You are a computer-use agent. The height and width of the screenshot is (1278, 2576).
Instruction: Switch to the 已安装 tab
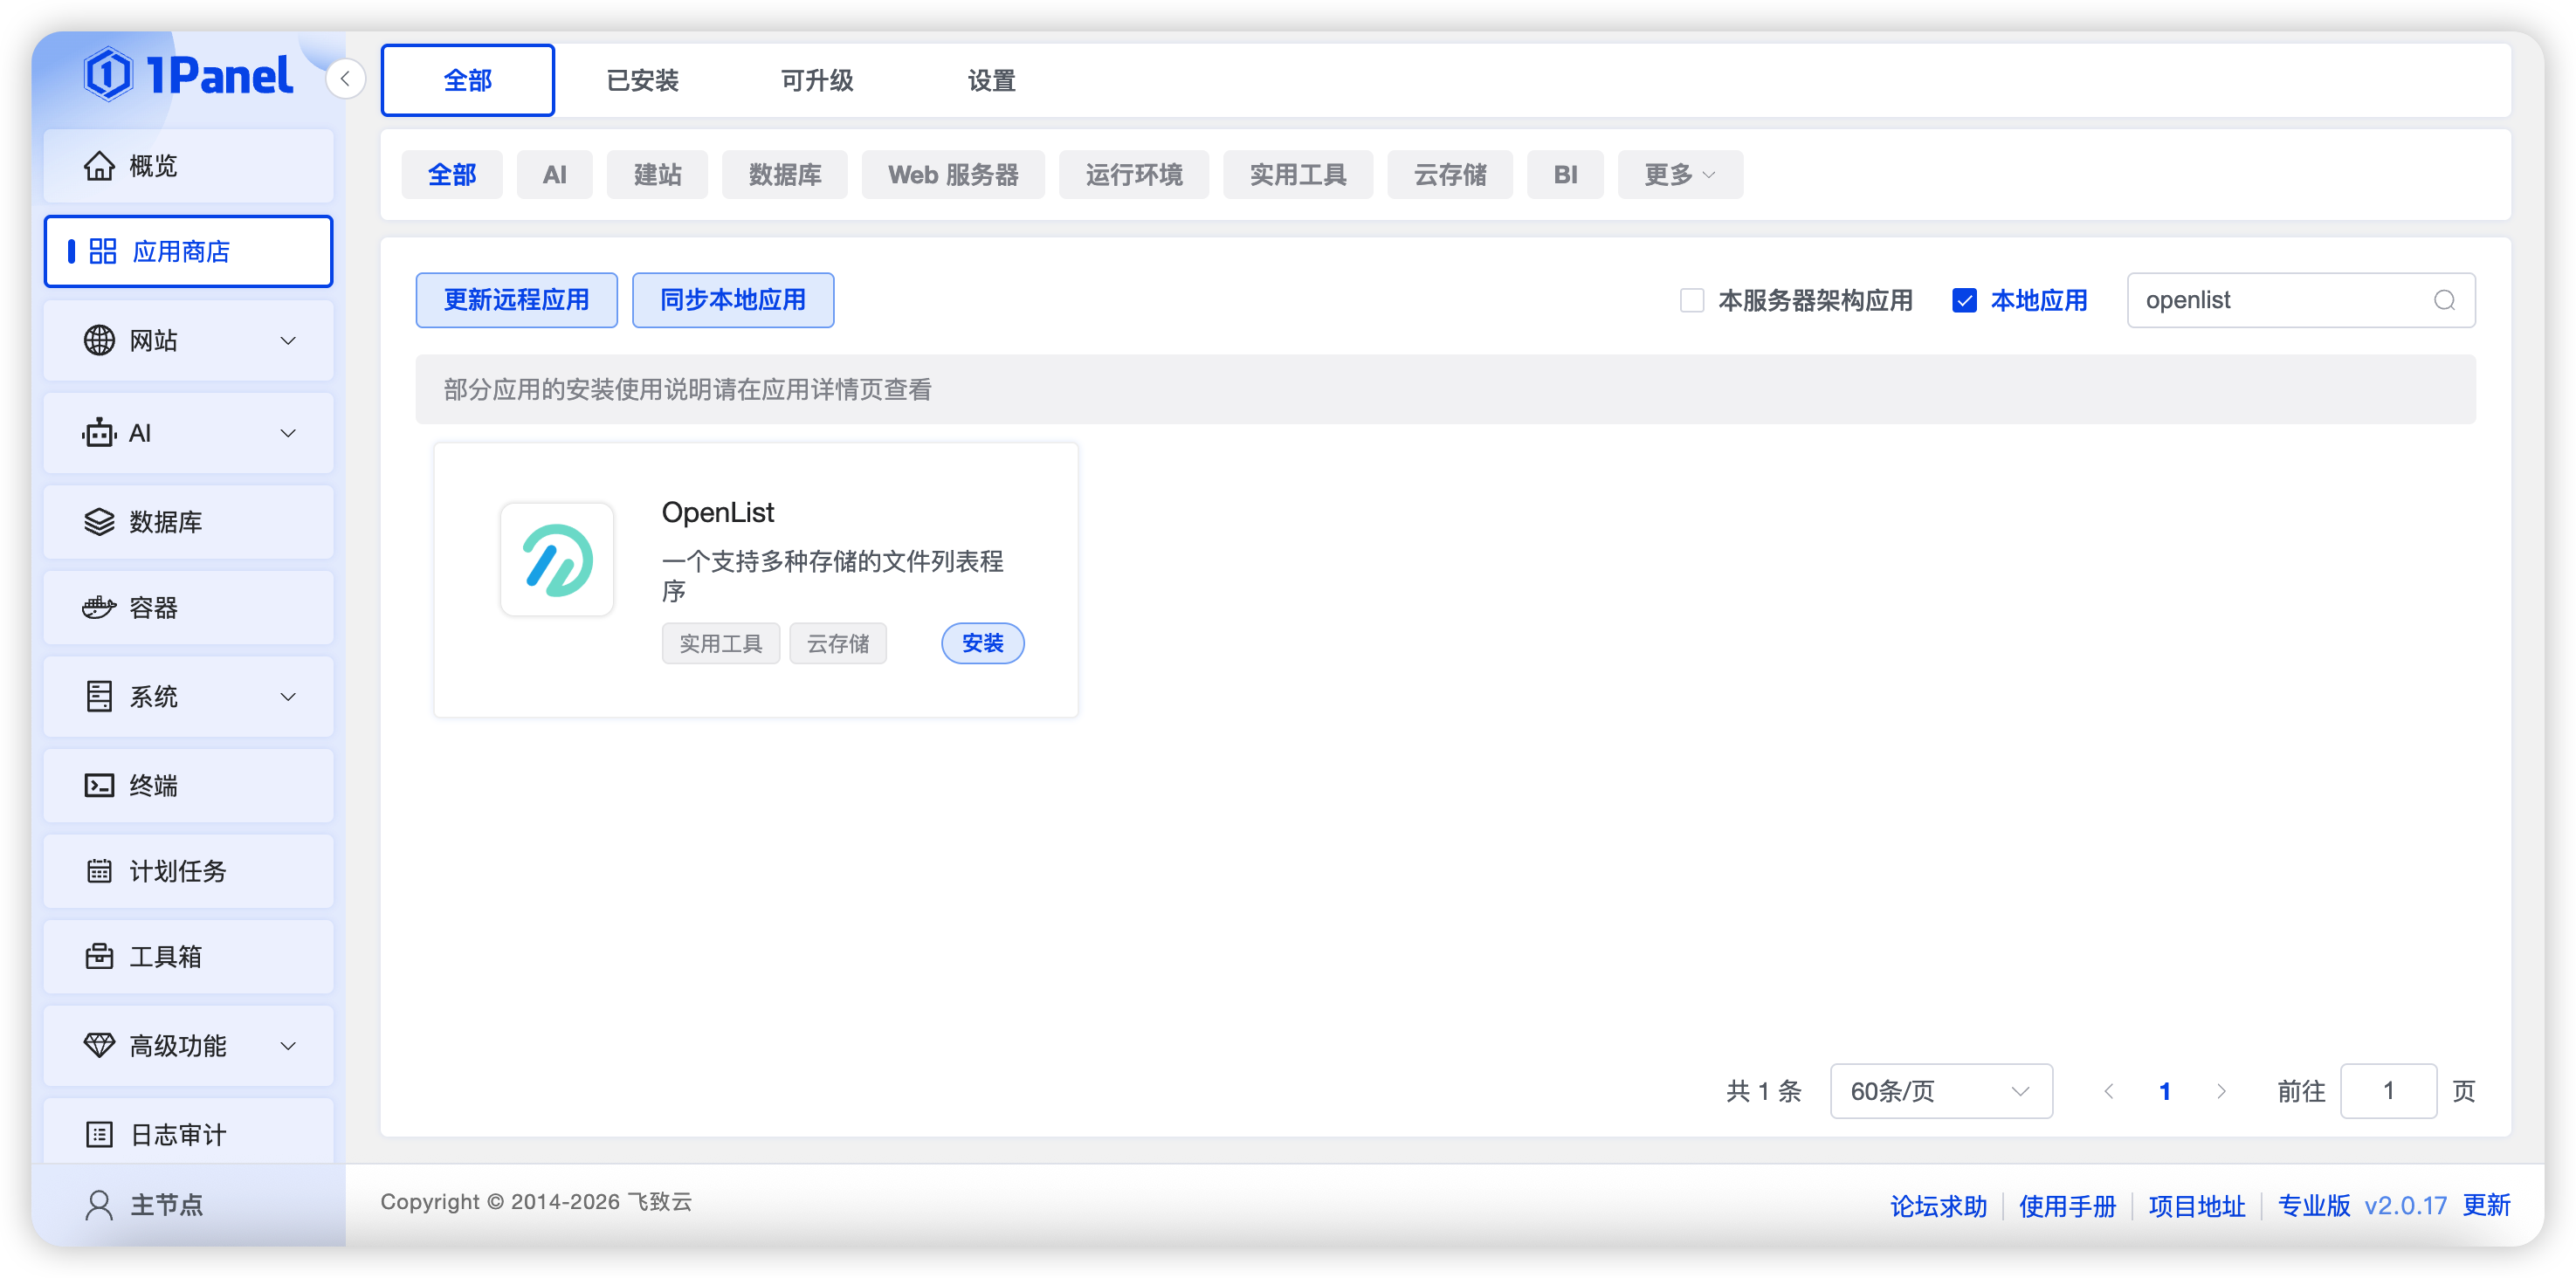[642, 80]
